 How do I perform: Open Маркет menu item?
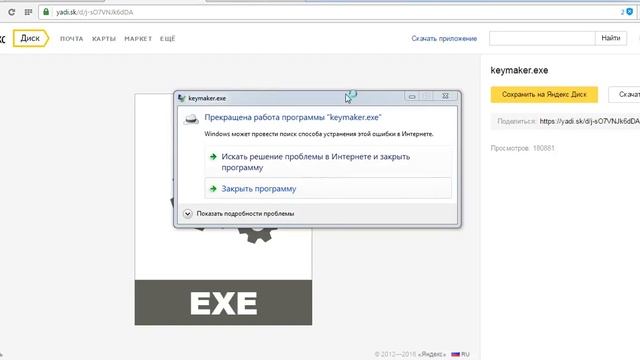[138, 39]
